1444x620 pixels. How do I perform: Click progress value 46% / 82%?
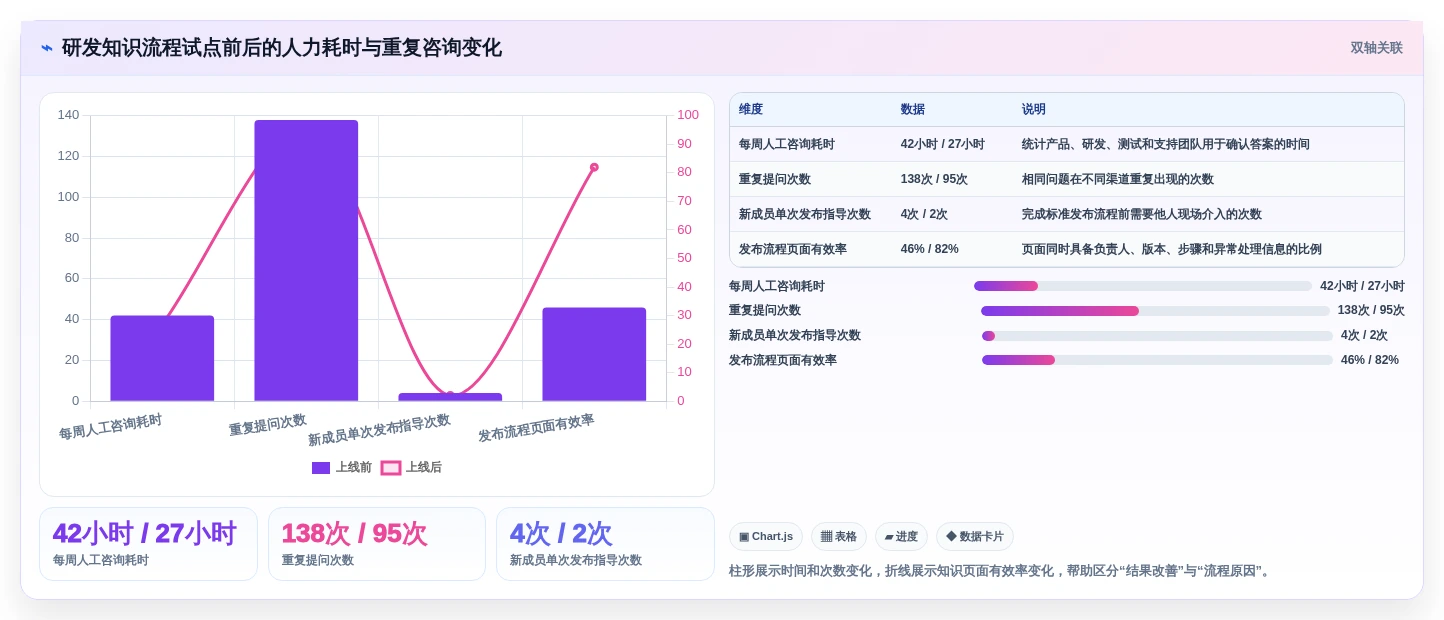(x=1370, y=360)
